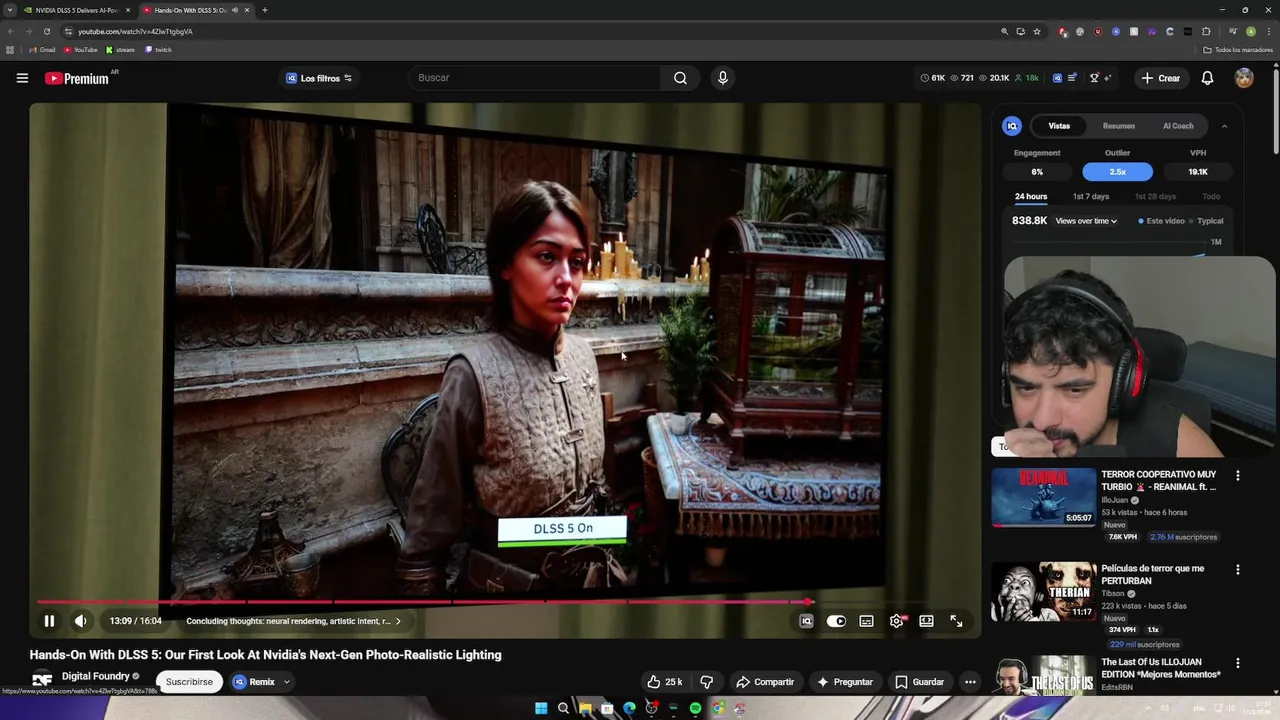The image size is (1280, 720).
Task: Open the notifications bell
Action: [1207, 78]
